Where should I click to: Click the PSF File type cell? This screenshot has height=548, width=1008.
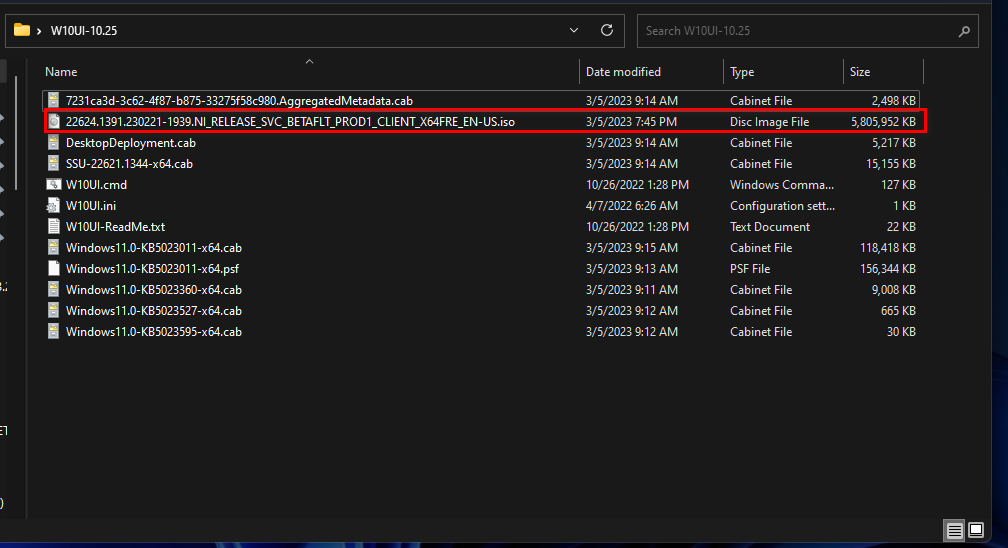coord(750,269)
